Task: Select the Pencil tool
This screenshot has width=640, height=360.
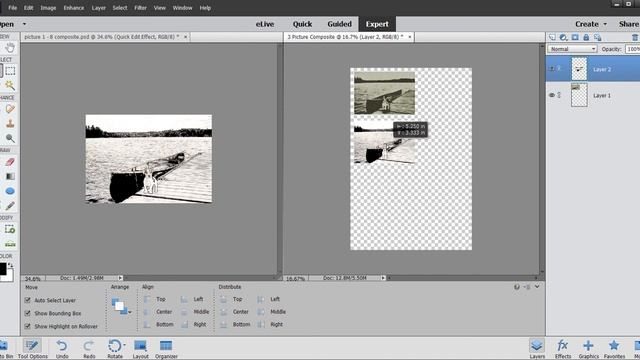Action: 10,205
